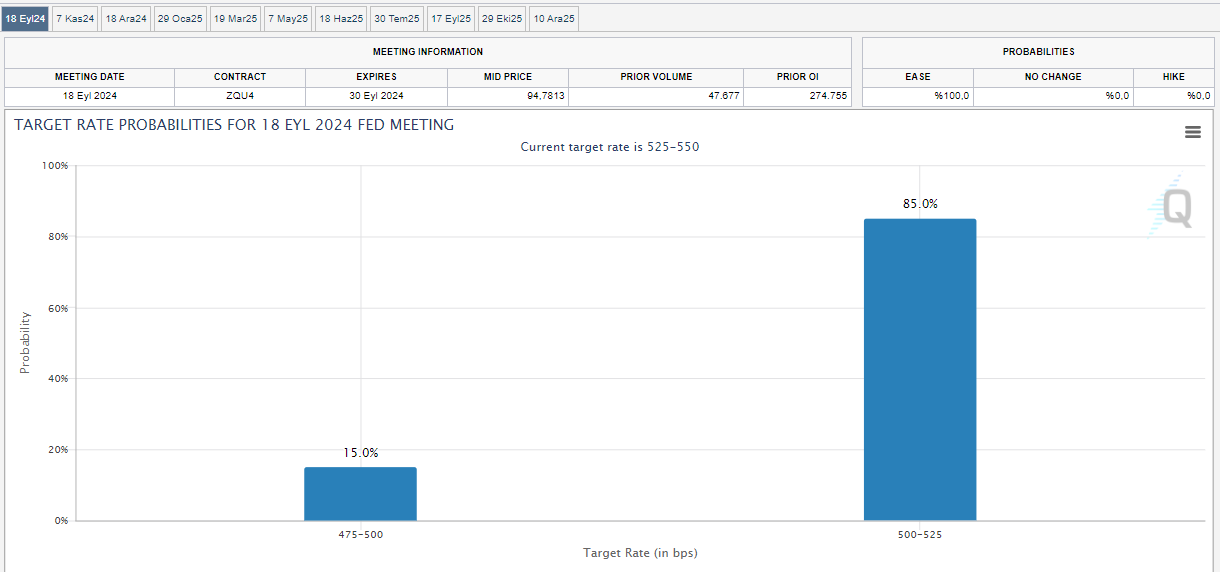The image size is (1220, 572).
Task: Switch to the 19 Mar25 tab
Action: [235, 19]
